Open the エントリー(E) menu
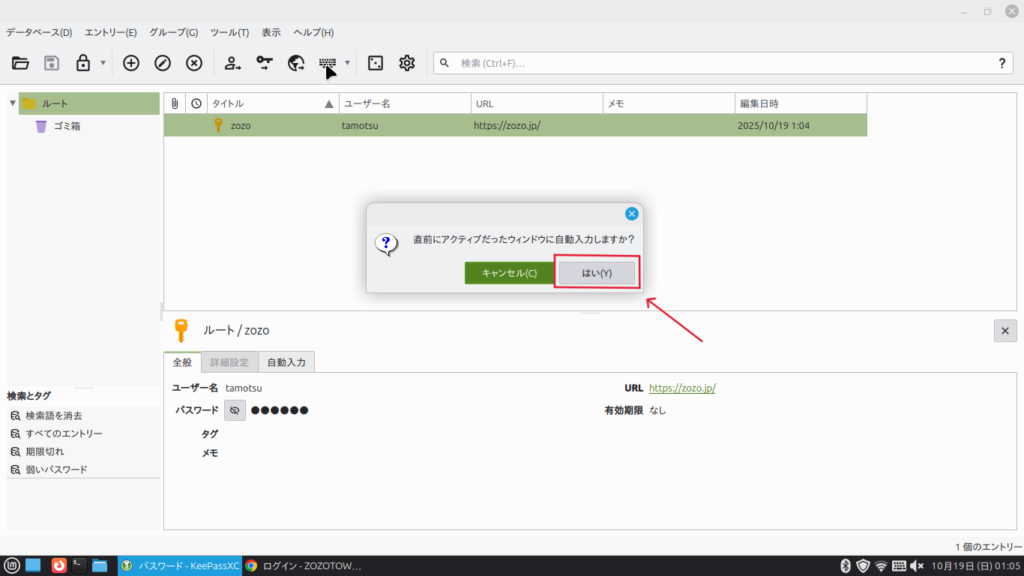 click(111, 33)
